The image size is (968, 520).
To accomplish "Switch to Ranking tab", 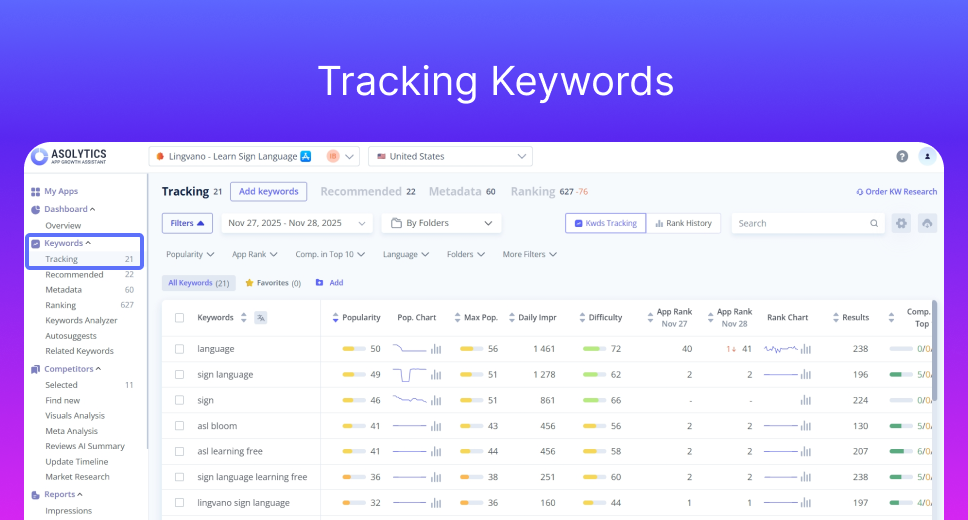I will point(549,191).
